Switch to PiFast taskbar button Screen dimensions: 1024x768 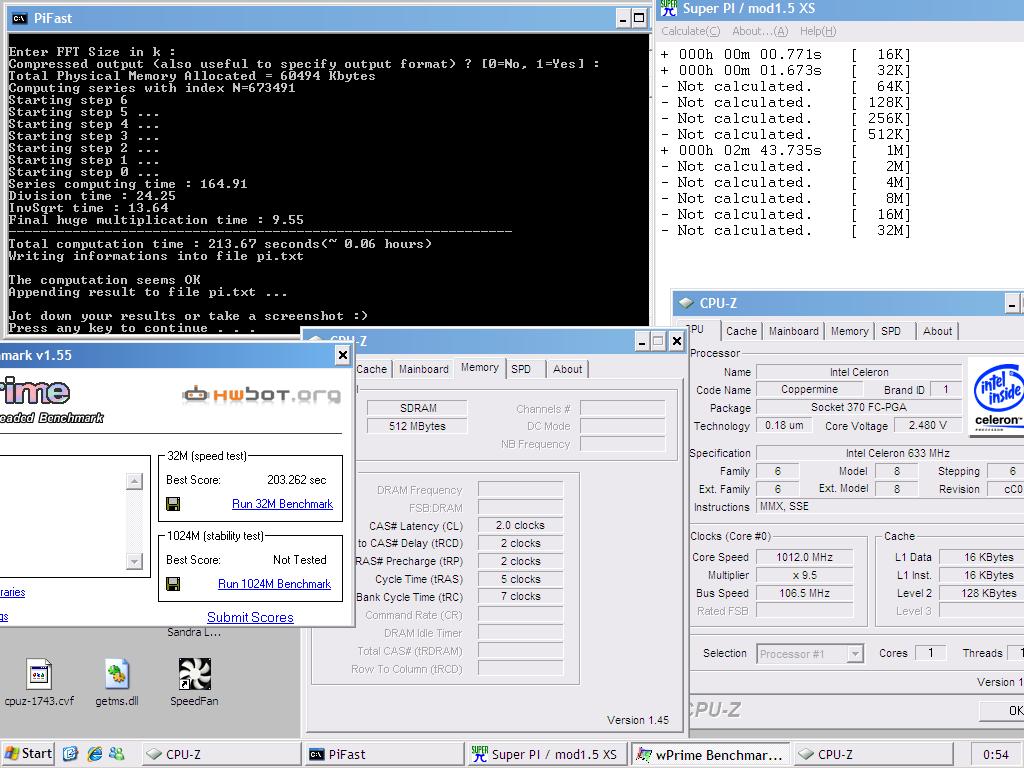[384, 754]
